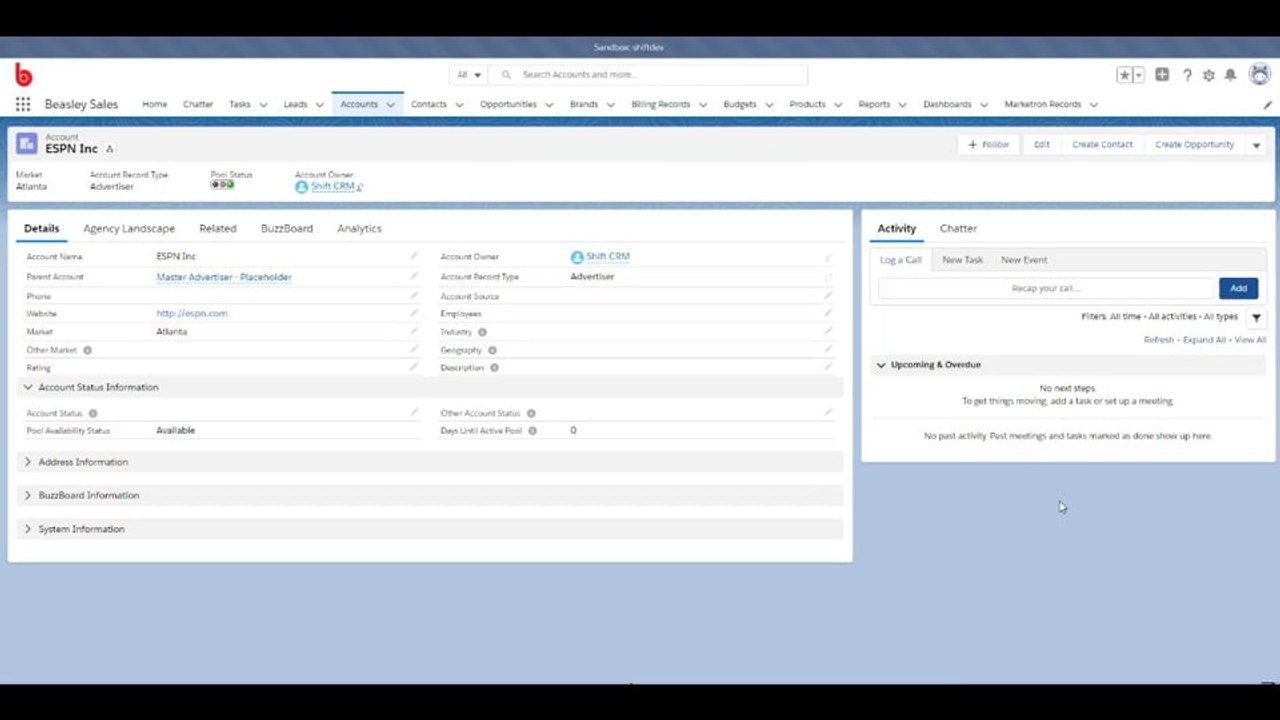Switch to the Analytics tab
The width and height of the screenshot is (1280, 720).
[359, 228]
